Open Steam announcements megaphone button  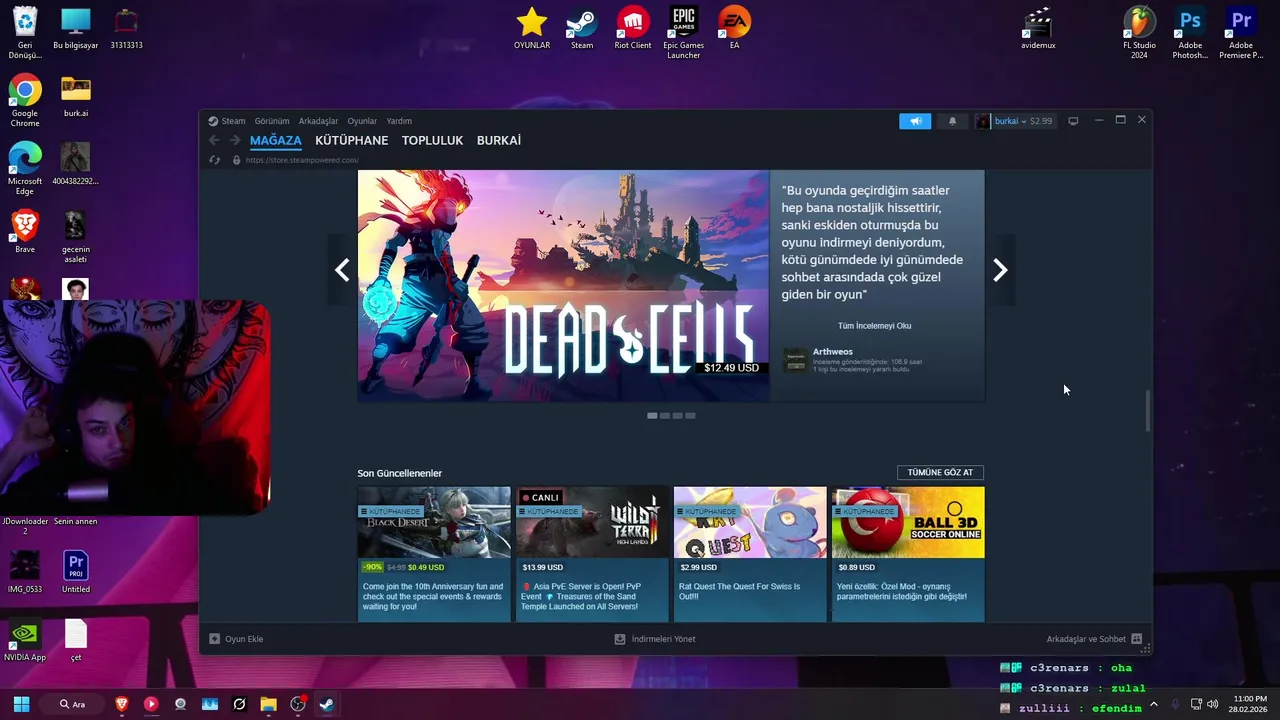915,121
